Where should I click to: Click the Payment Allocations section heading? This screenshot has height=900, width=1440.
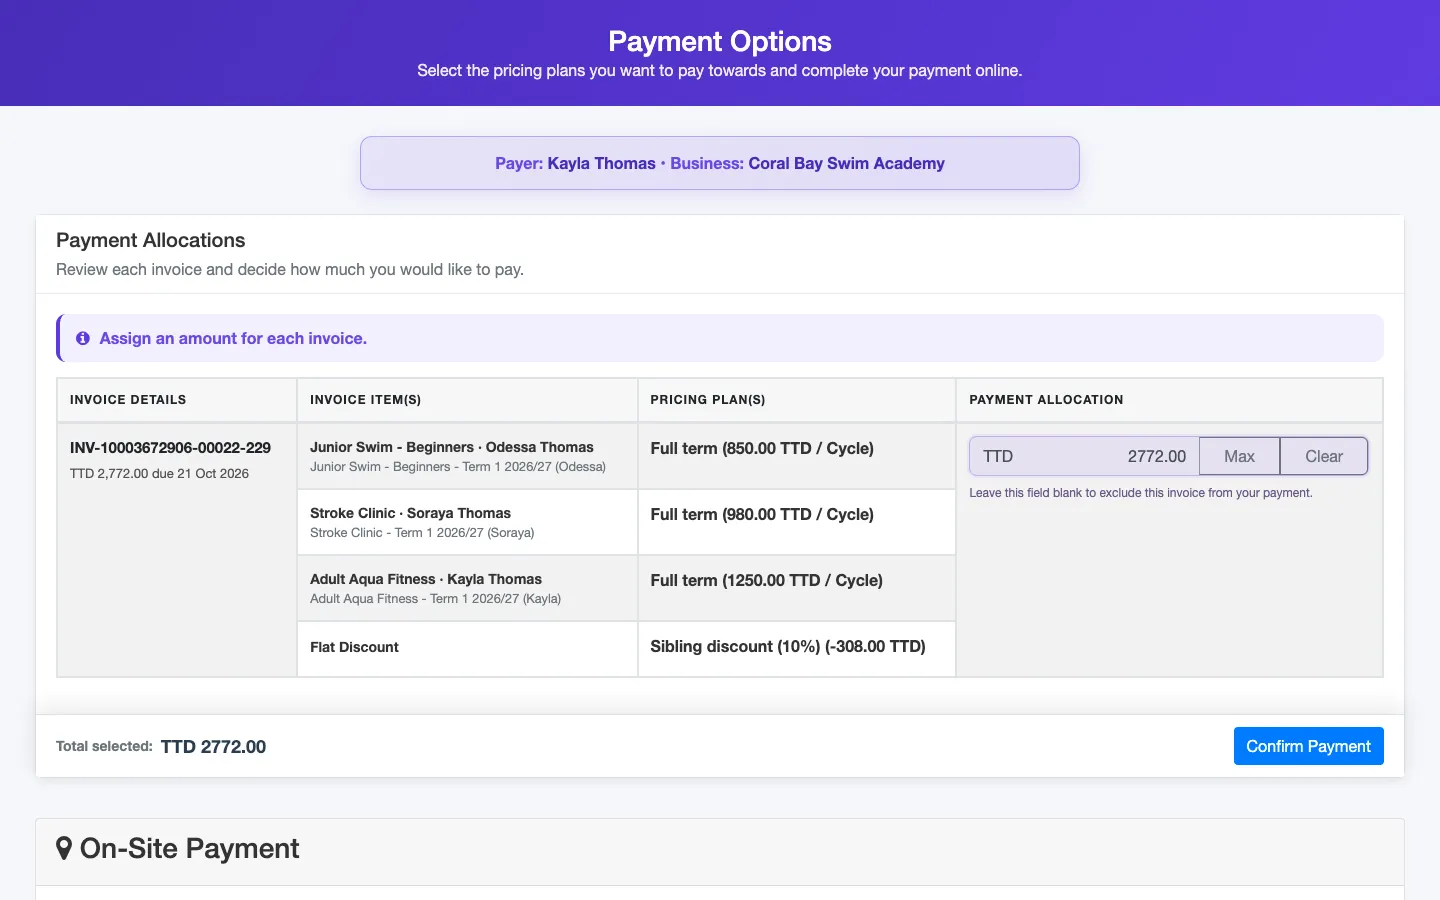tap(150, 240)
